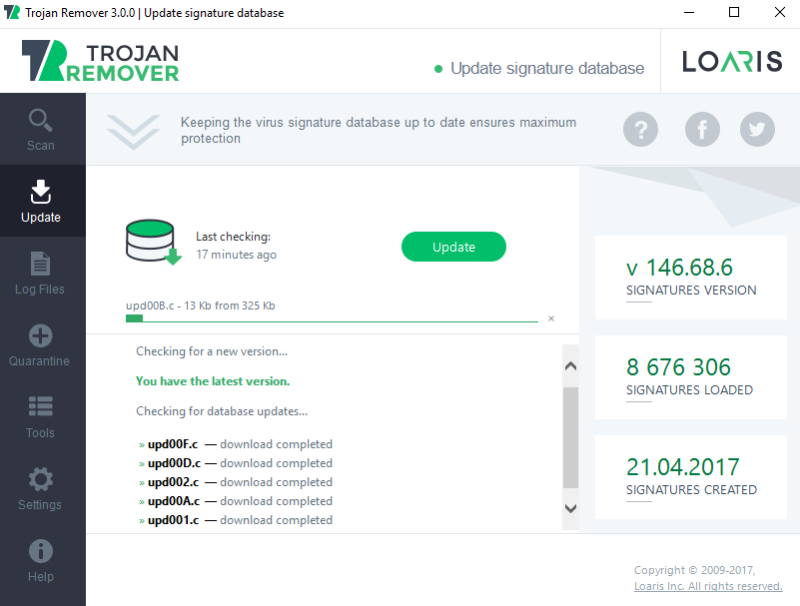Click the green Update button
Viewport: 800px width, 606px height.
tap(454, 247)
